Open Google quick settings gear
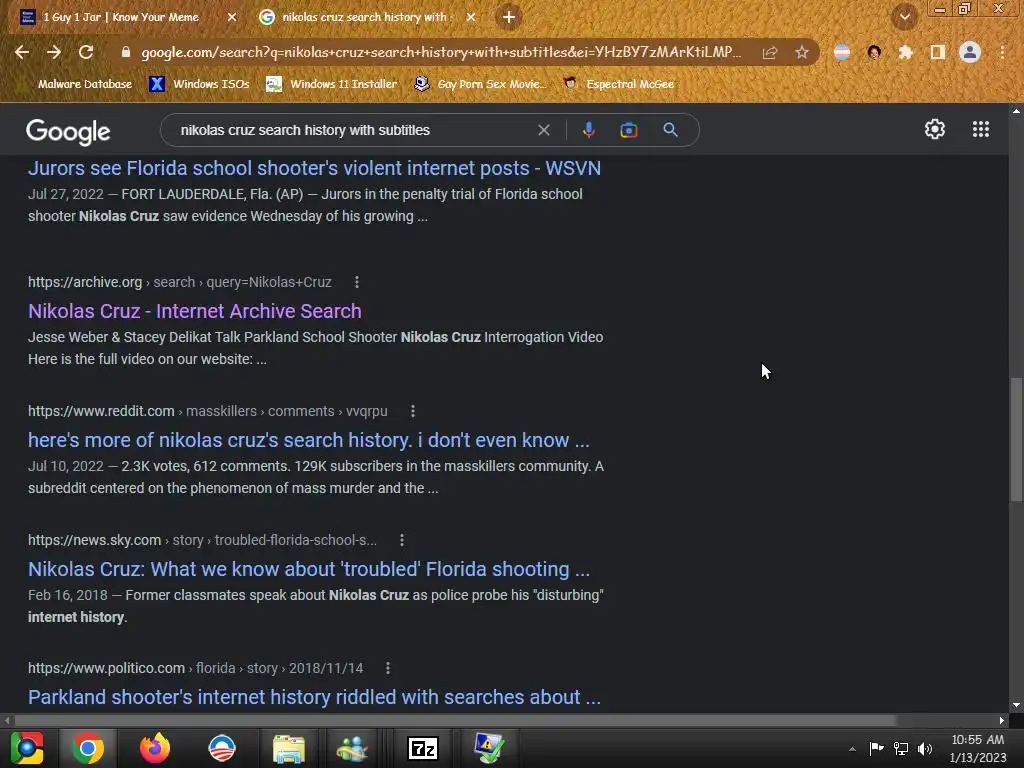The width and height of the screenshot is (1024, 768). click(x=935, y=129)
